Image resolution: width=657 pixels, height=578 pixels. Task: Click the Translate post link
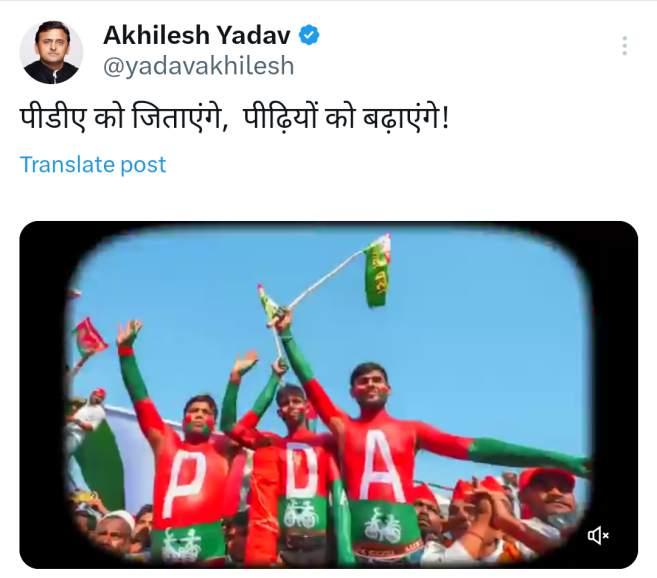(93, 164)
